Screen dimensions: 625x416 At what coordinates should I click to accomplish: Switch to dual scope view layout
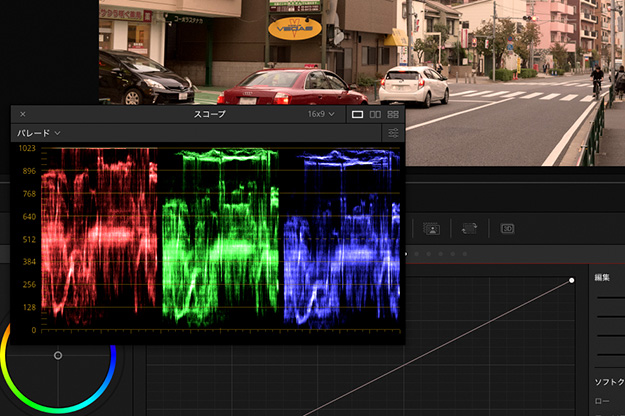(375, 115)
